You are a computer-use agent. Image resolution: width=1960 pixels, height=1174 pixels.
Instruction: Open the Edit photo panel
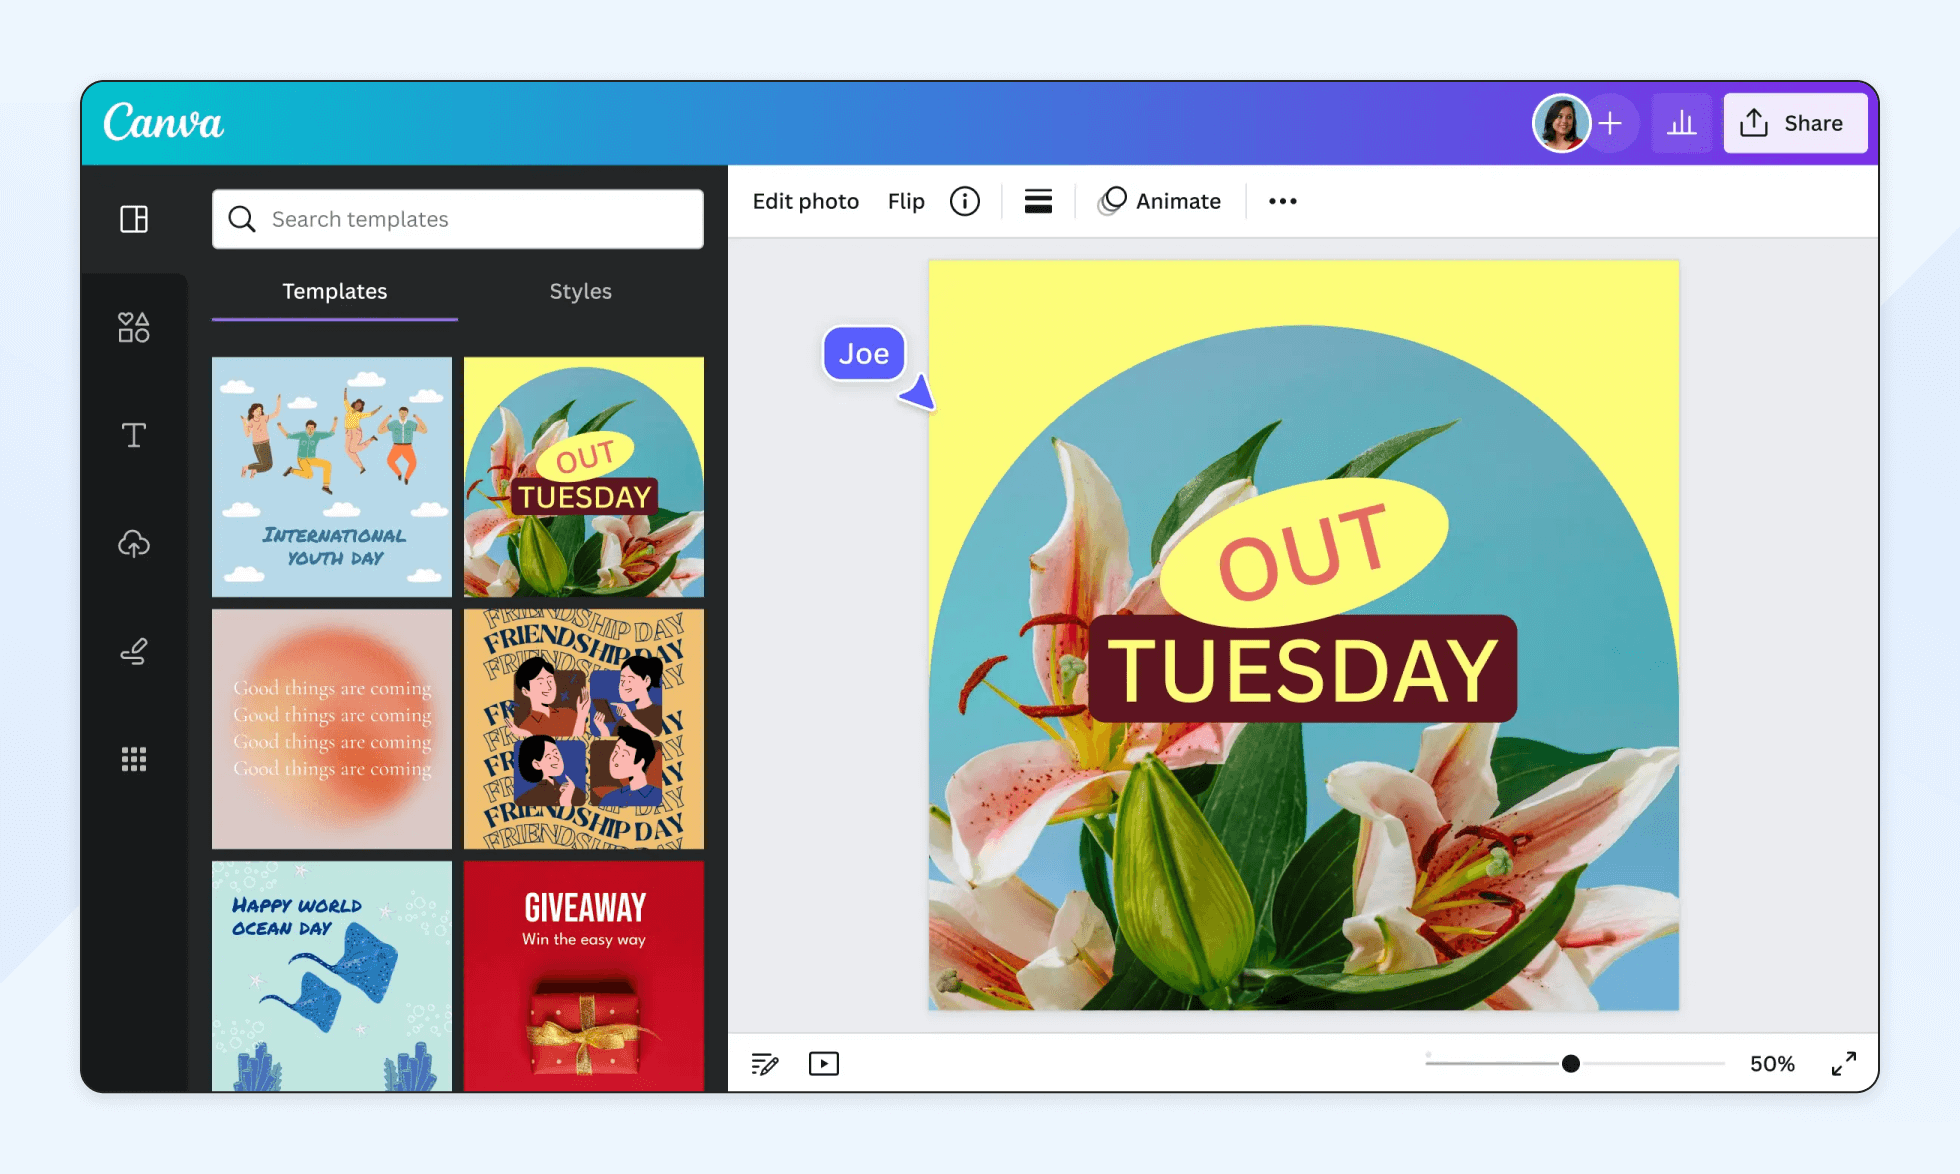pyautogui.click(x=805, y=200)
